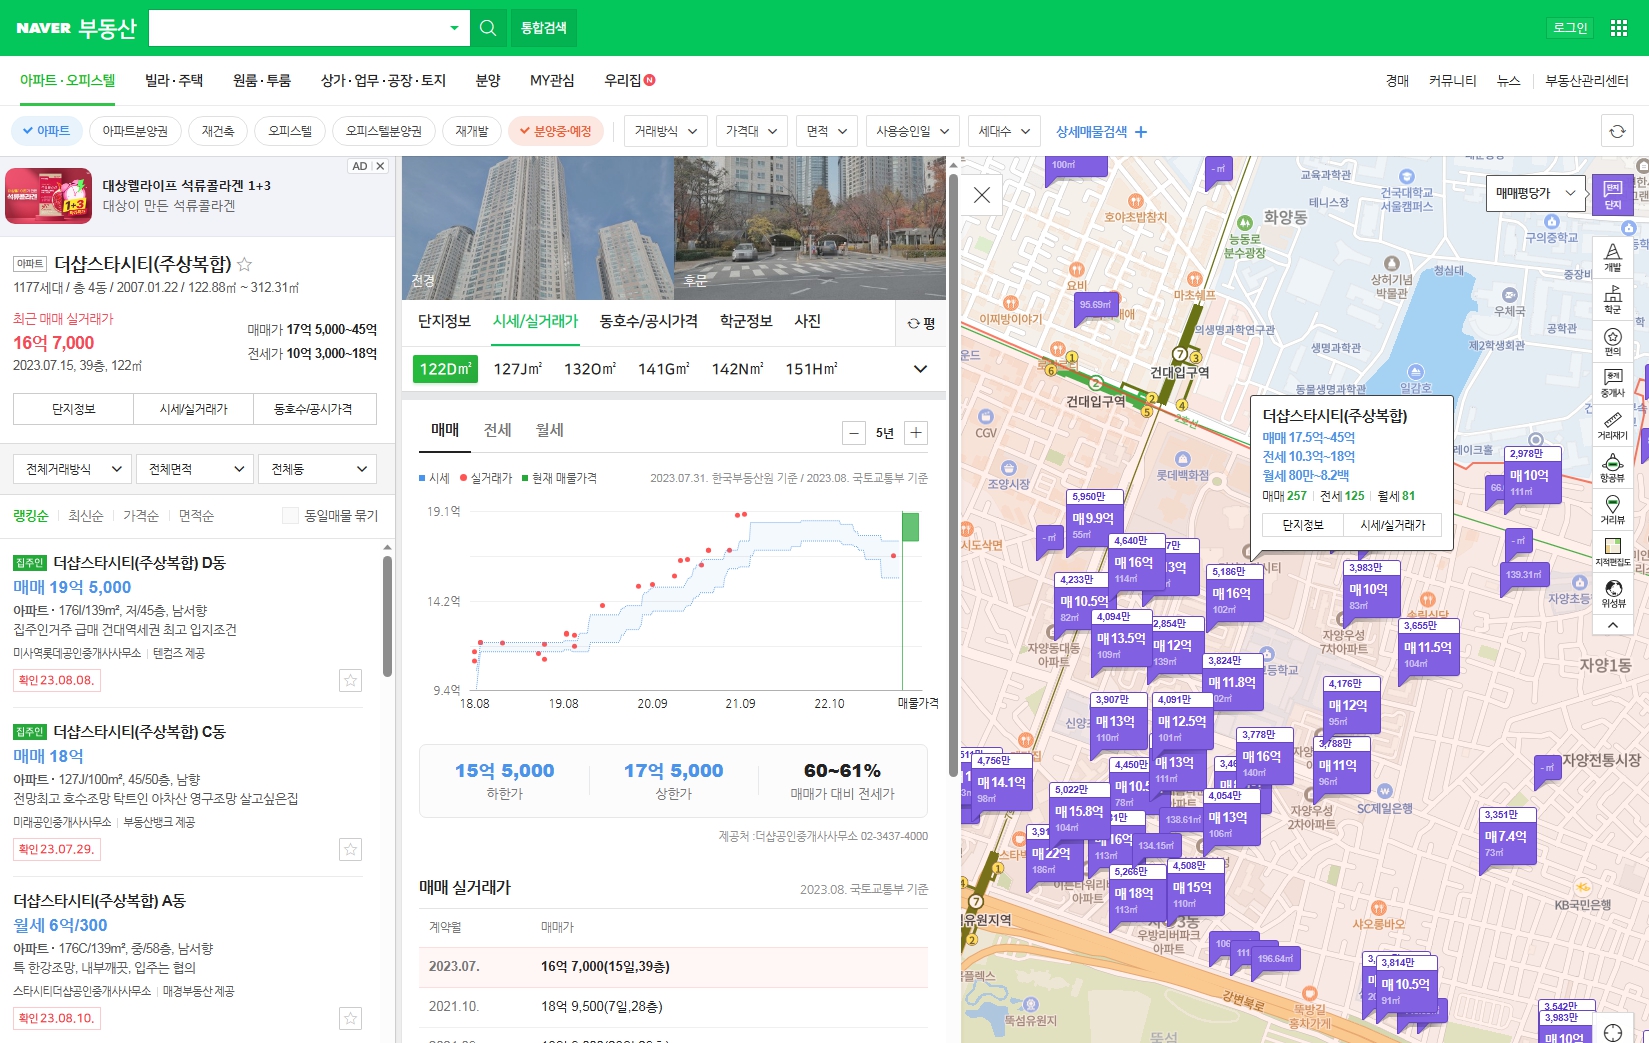Increase chart period with plus button
The image size is (1649, 1043).
tap(916, 433)
